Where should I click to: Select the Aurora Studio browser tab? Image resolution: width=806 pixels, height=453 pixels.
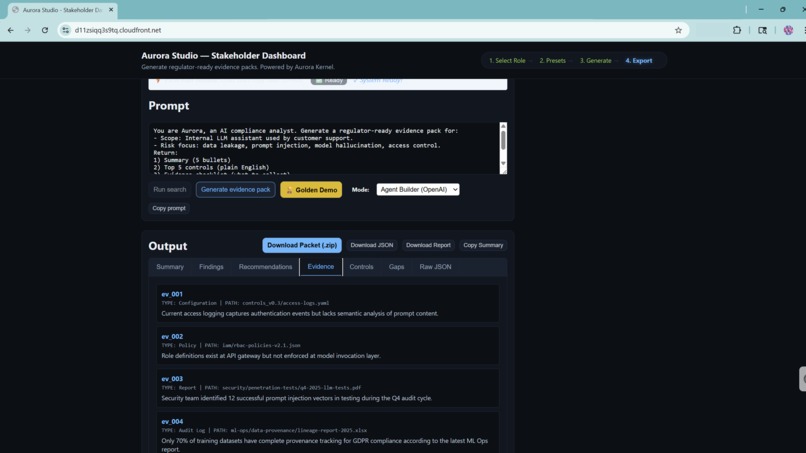[x=62, y=10]
